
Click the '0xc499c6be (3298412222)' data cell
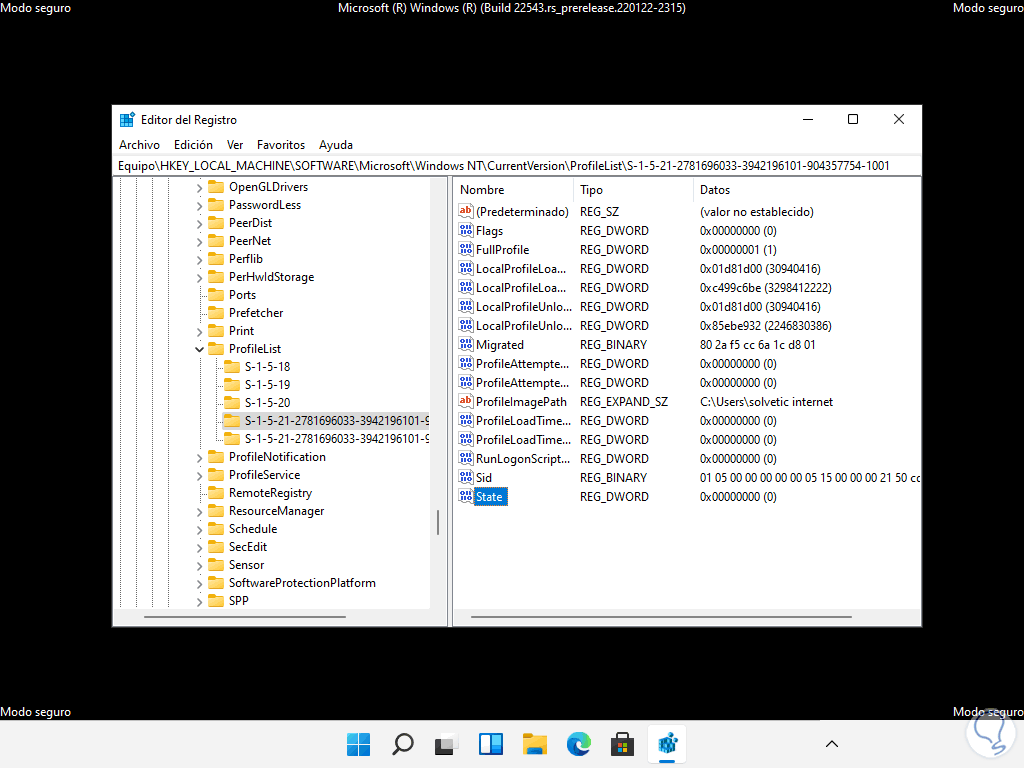[765, 288]
